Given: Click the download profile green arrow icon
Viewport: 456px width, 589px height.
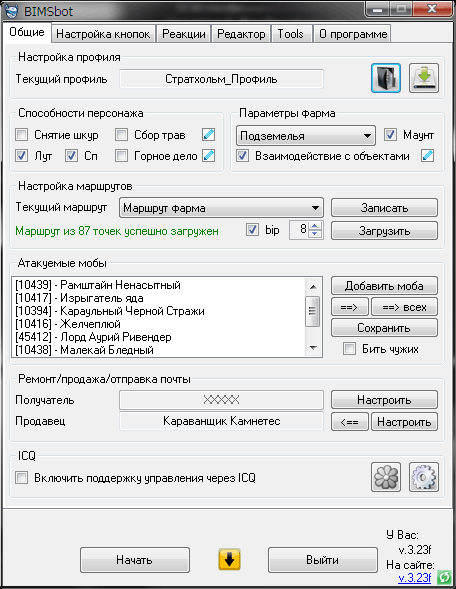Looking at the screenshot, I should tap(424, 78).
